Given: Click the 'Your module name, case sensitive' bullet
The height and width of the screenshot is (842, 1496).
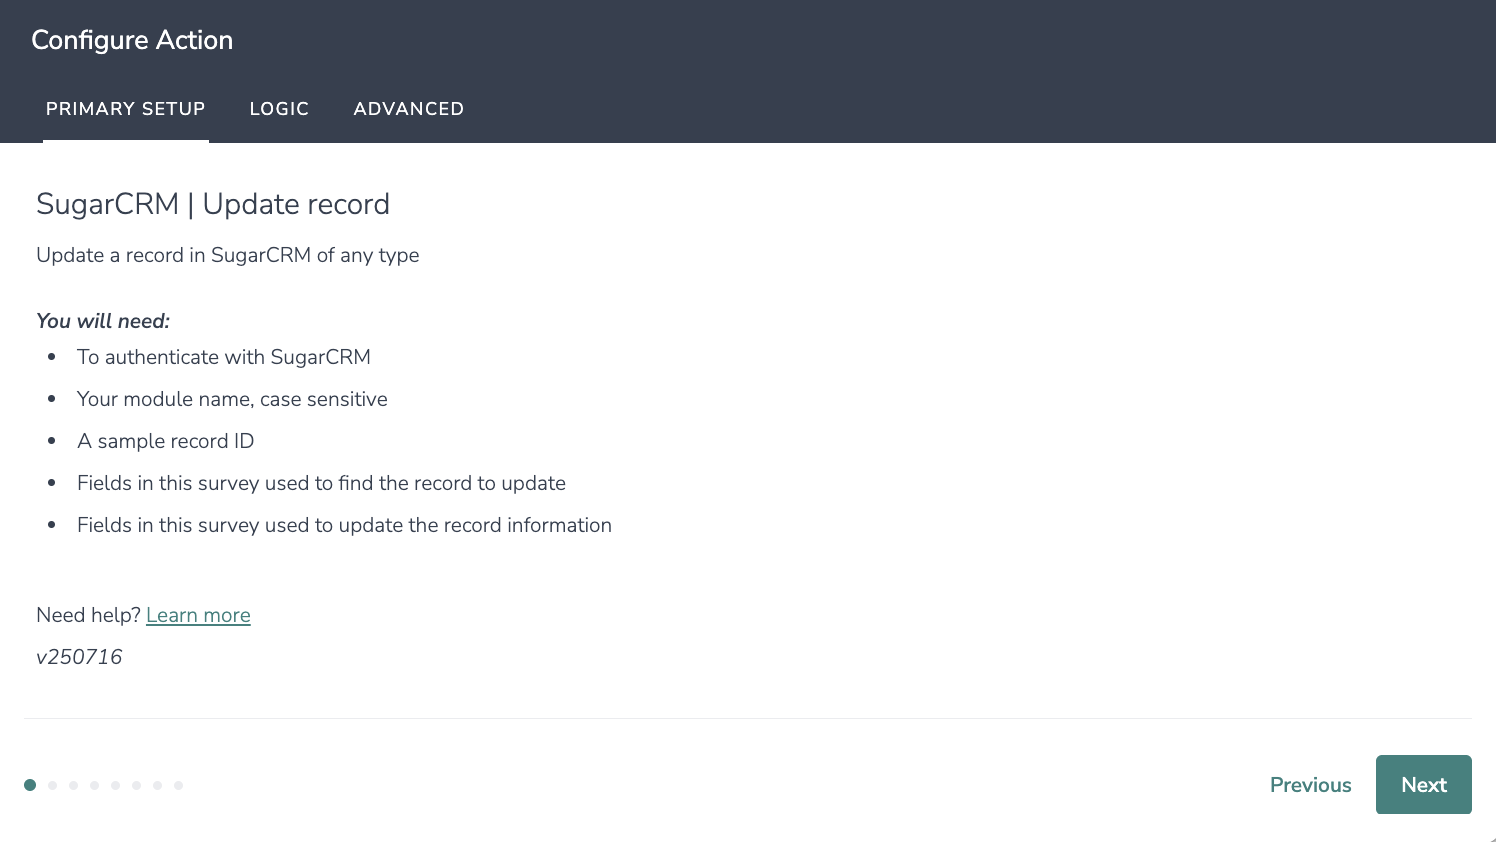Looking at the screenshot, I should [232, 399].
